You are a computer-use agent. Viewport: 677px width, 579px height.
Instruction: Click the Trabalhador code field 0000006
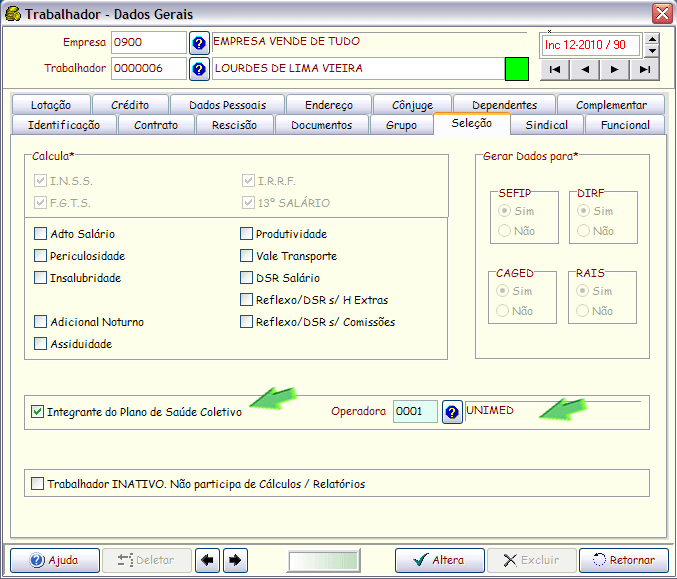pos(149,69)
